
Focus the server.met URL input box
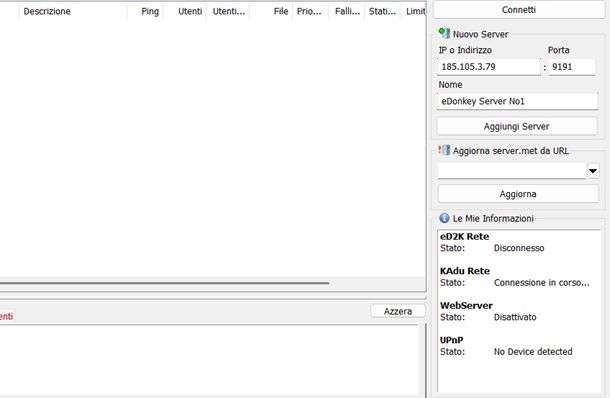[x=512, y=171]
